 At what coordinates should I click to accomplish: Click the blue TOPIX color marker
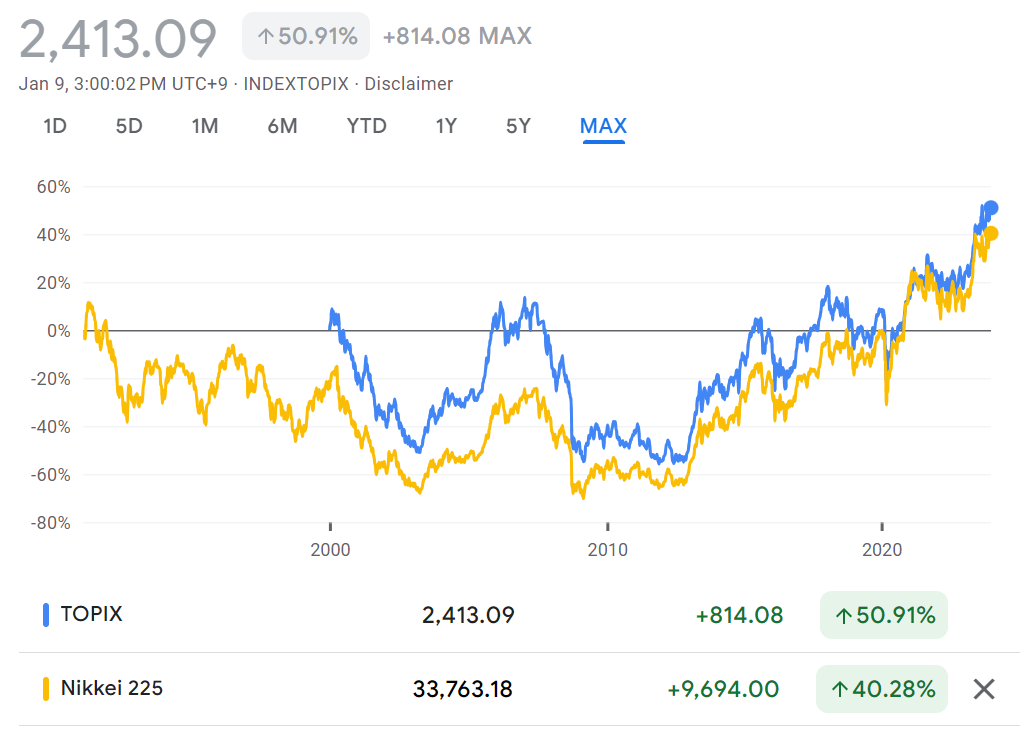click(x=45, y=615)
